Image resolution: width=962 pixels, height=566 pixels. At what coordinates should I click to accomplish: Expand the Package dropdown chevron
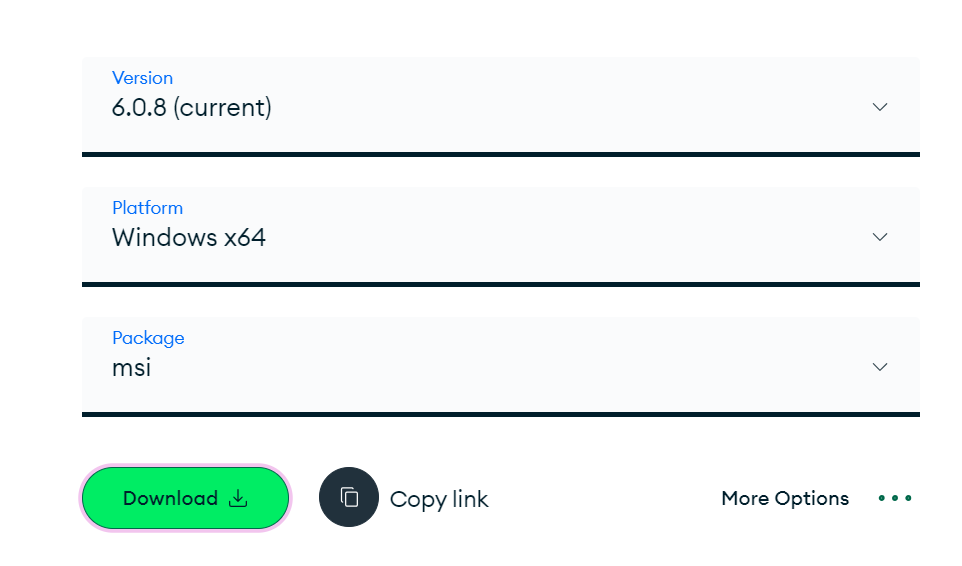click(880, 367)
